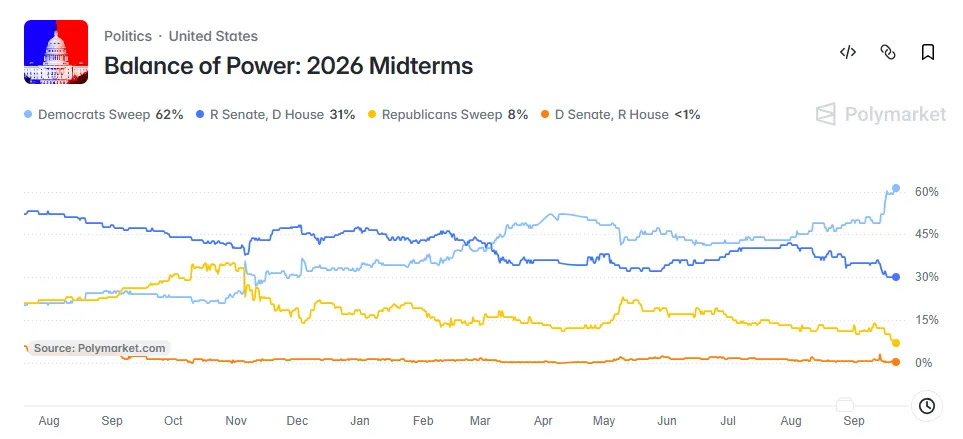This screenshot has width=963, height=439.
Task: Click the dark blue R Senate endpoint dot
Action: click(x=896, y=277)
